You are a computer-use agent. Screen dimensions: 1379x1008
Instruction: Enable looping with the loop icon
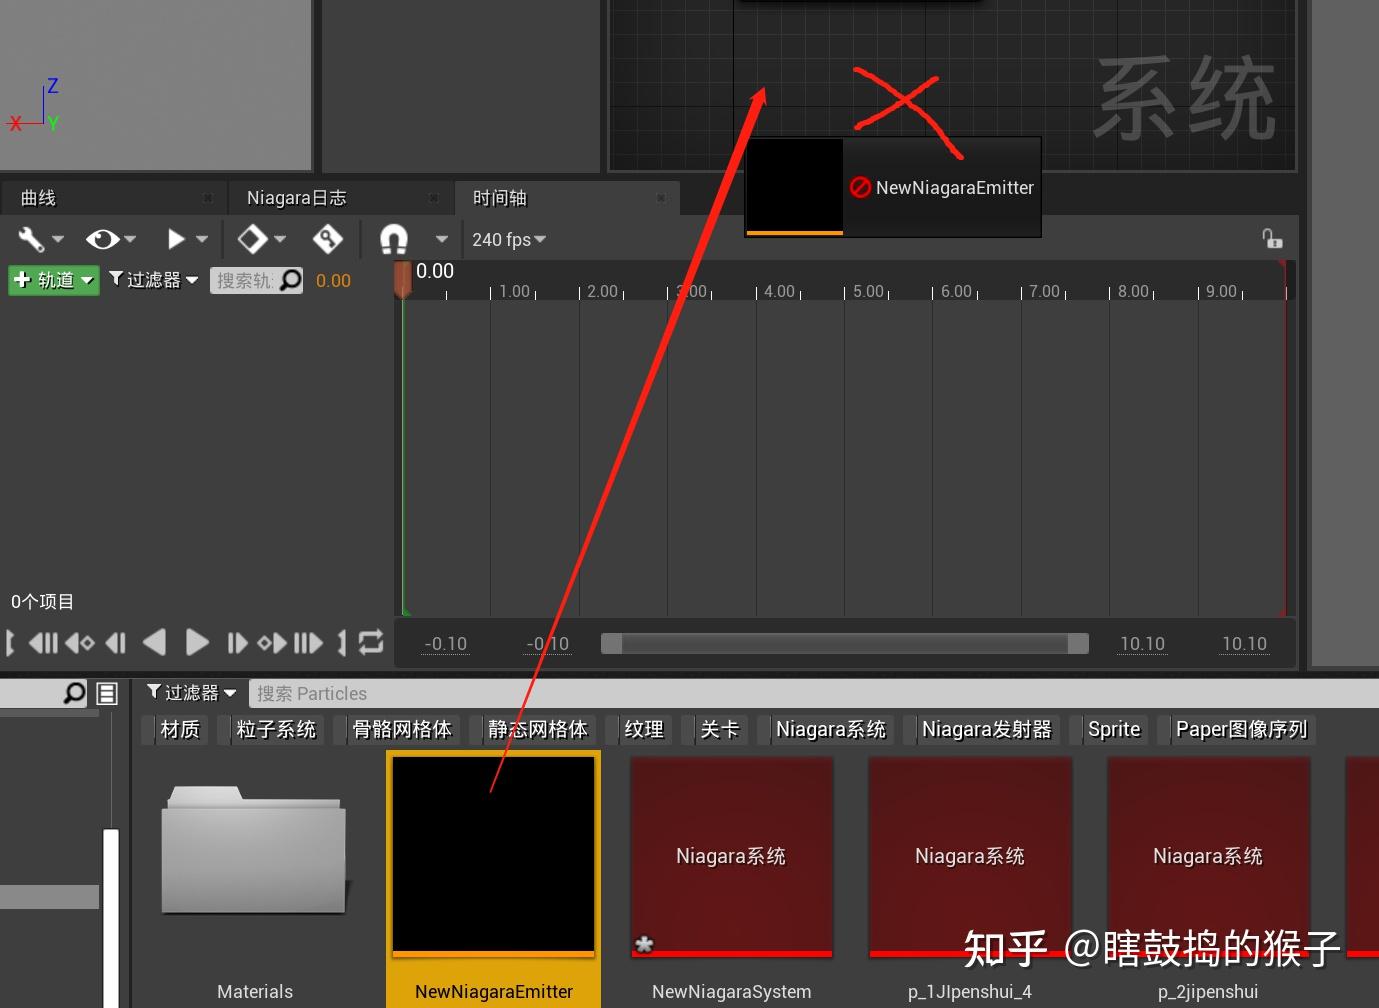pyautogui.click(x=370, y=643)
